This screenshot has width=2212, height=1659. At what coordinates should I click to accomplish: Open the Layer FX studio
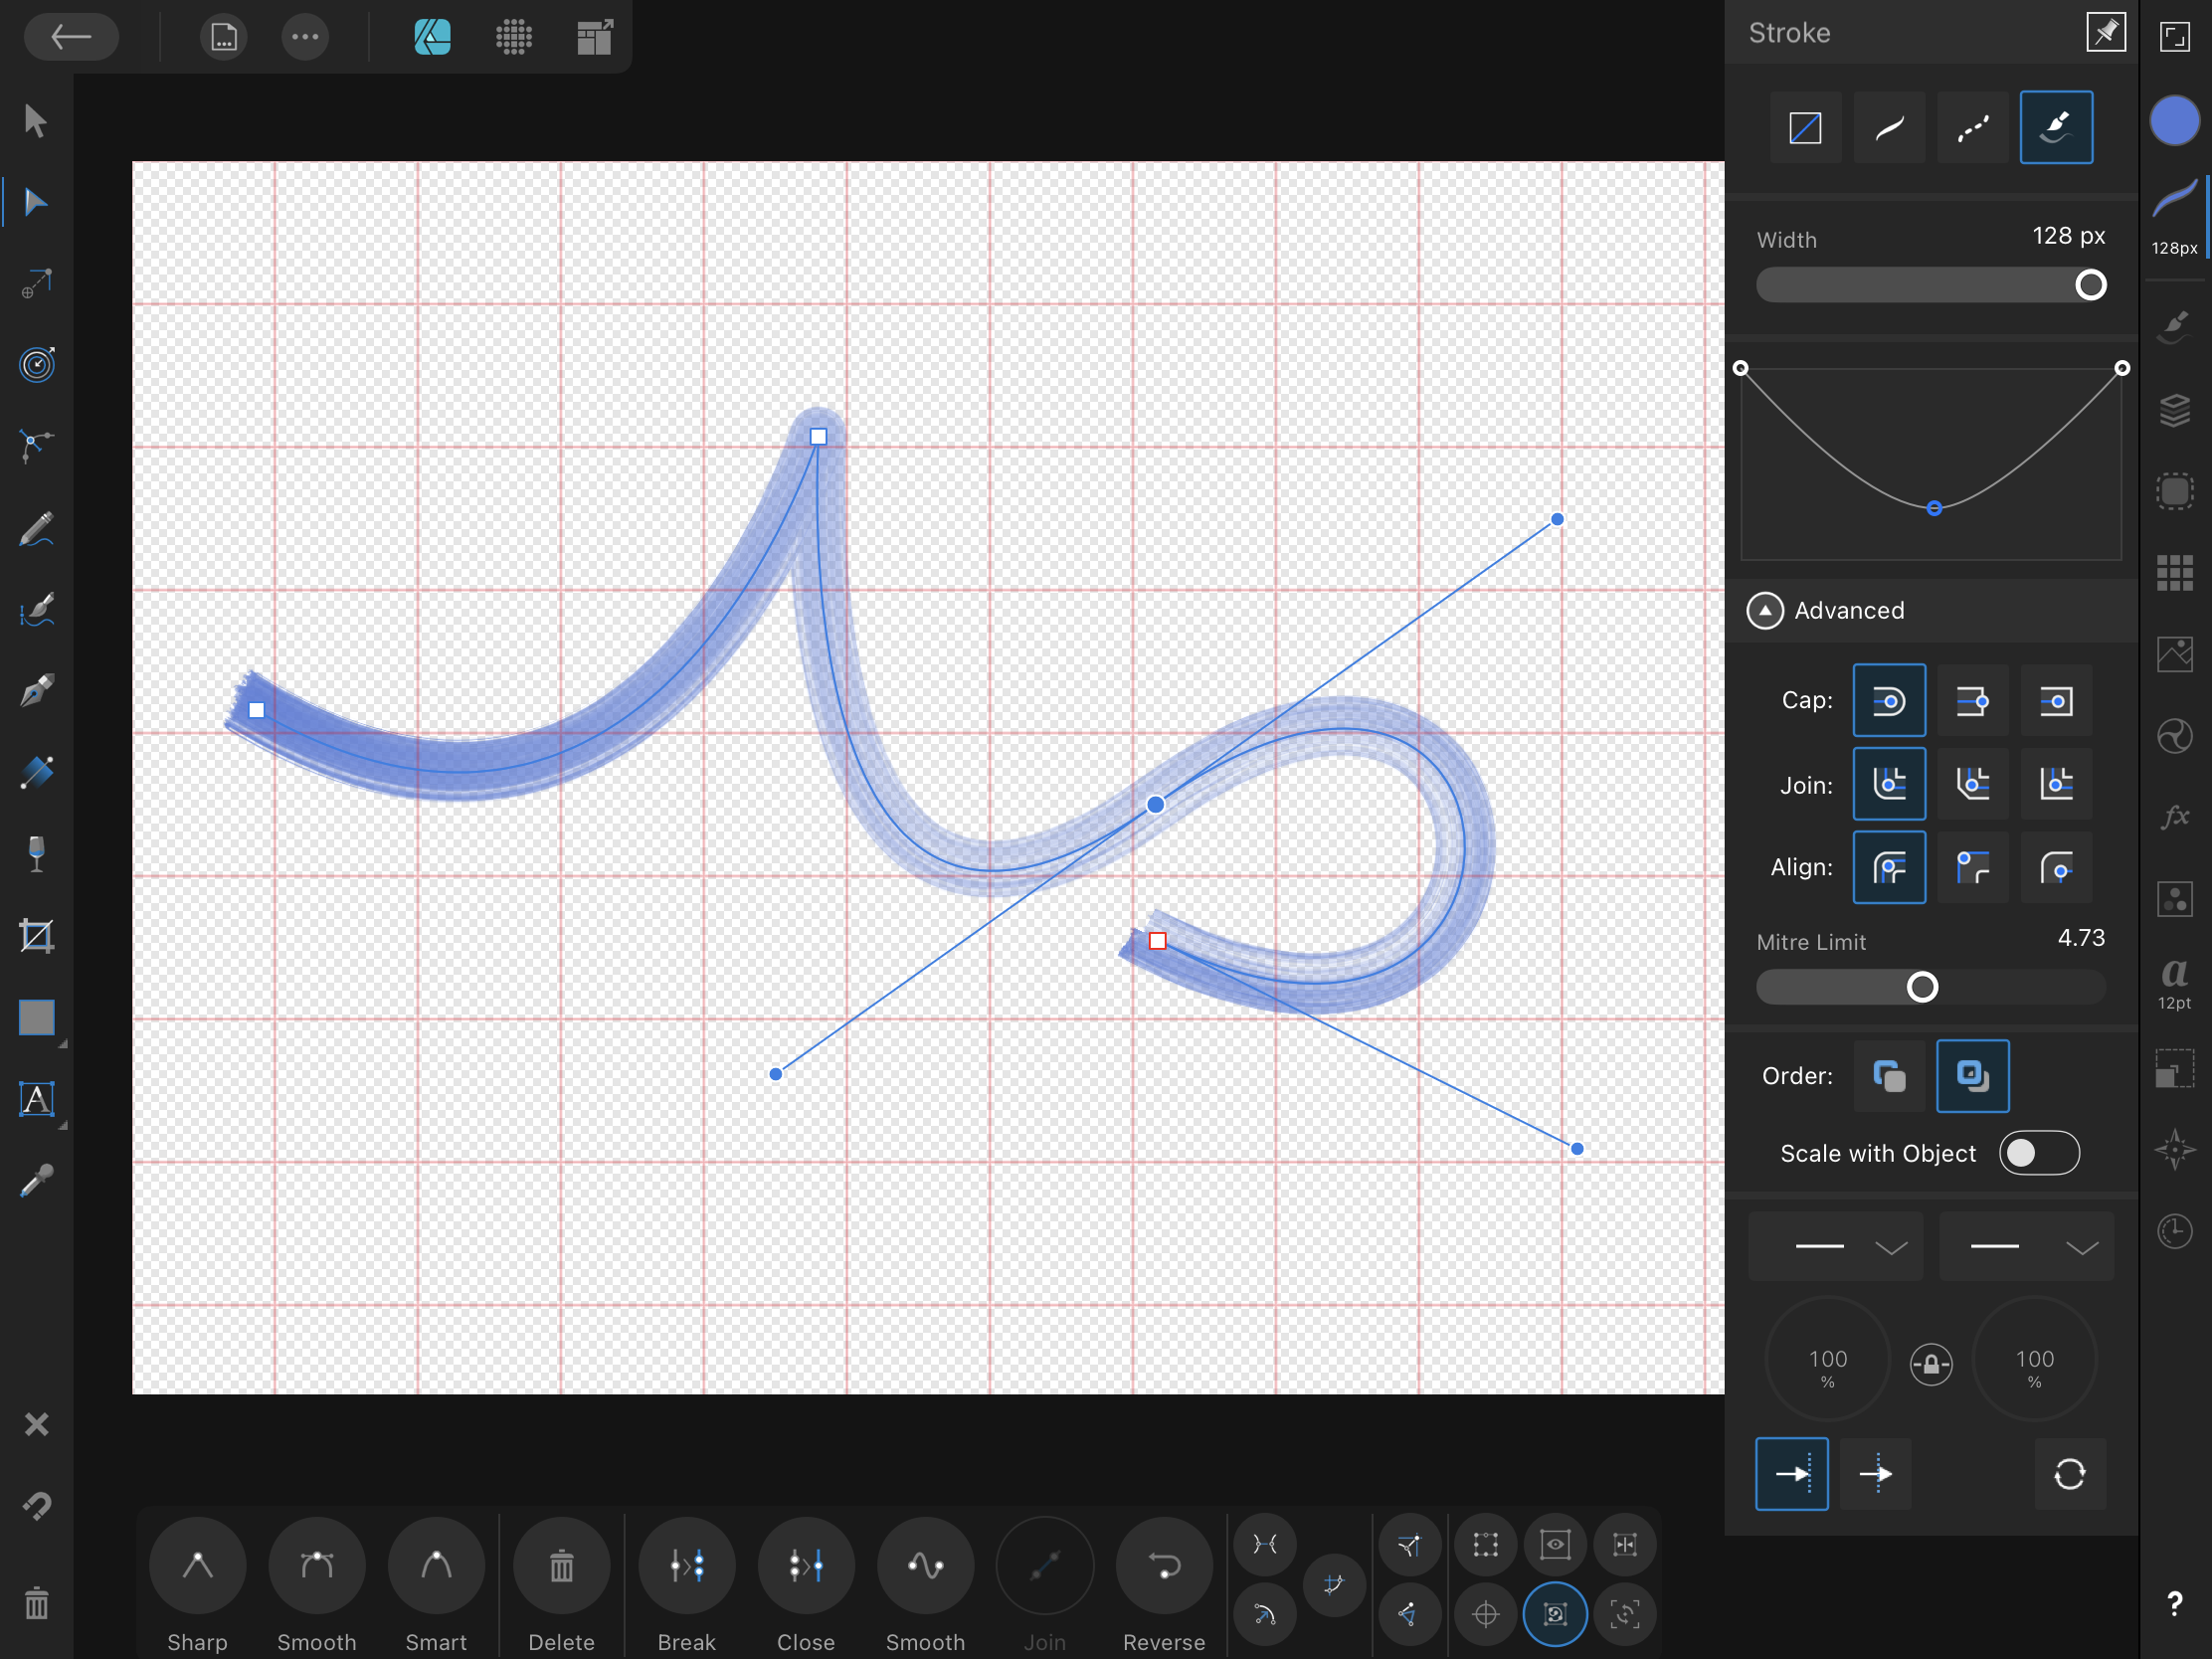pyautogui.click(x=2174, y=817)
